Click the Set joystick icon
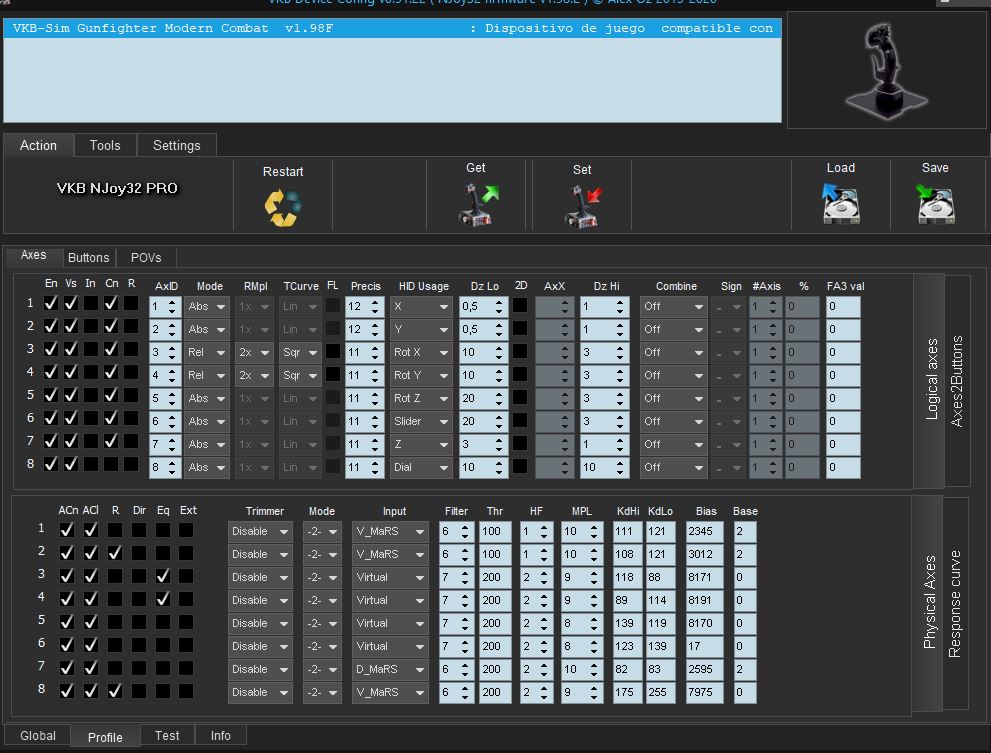This screenshot has width=991, height=753. click(582, 206)
